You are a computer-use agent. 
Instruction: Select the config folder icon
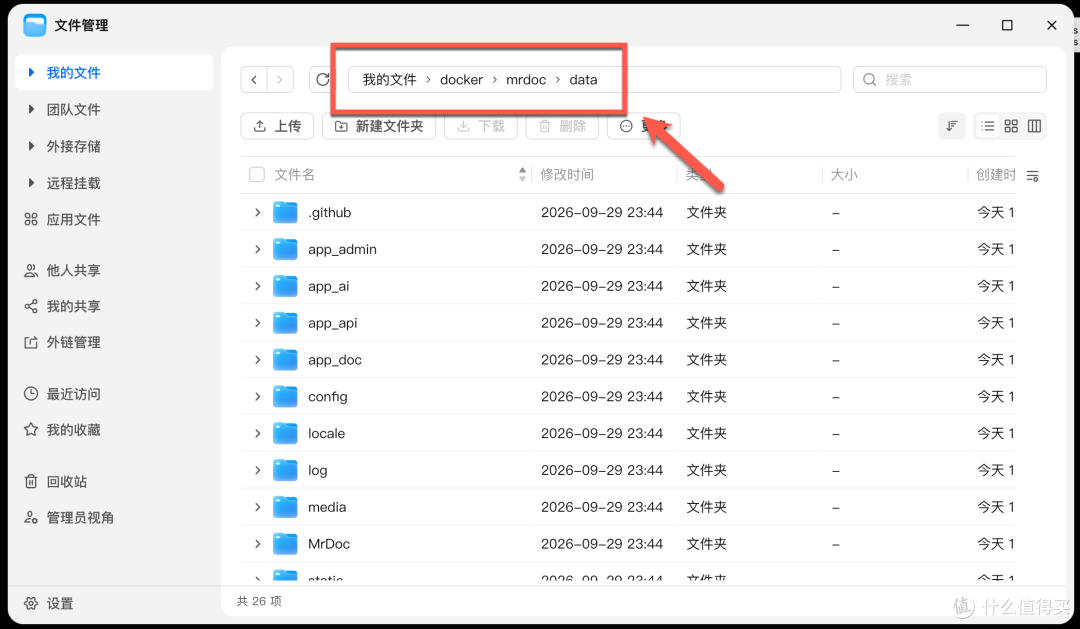285,396
